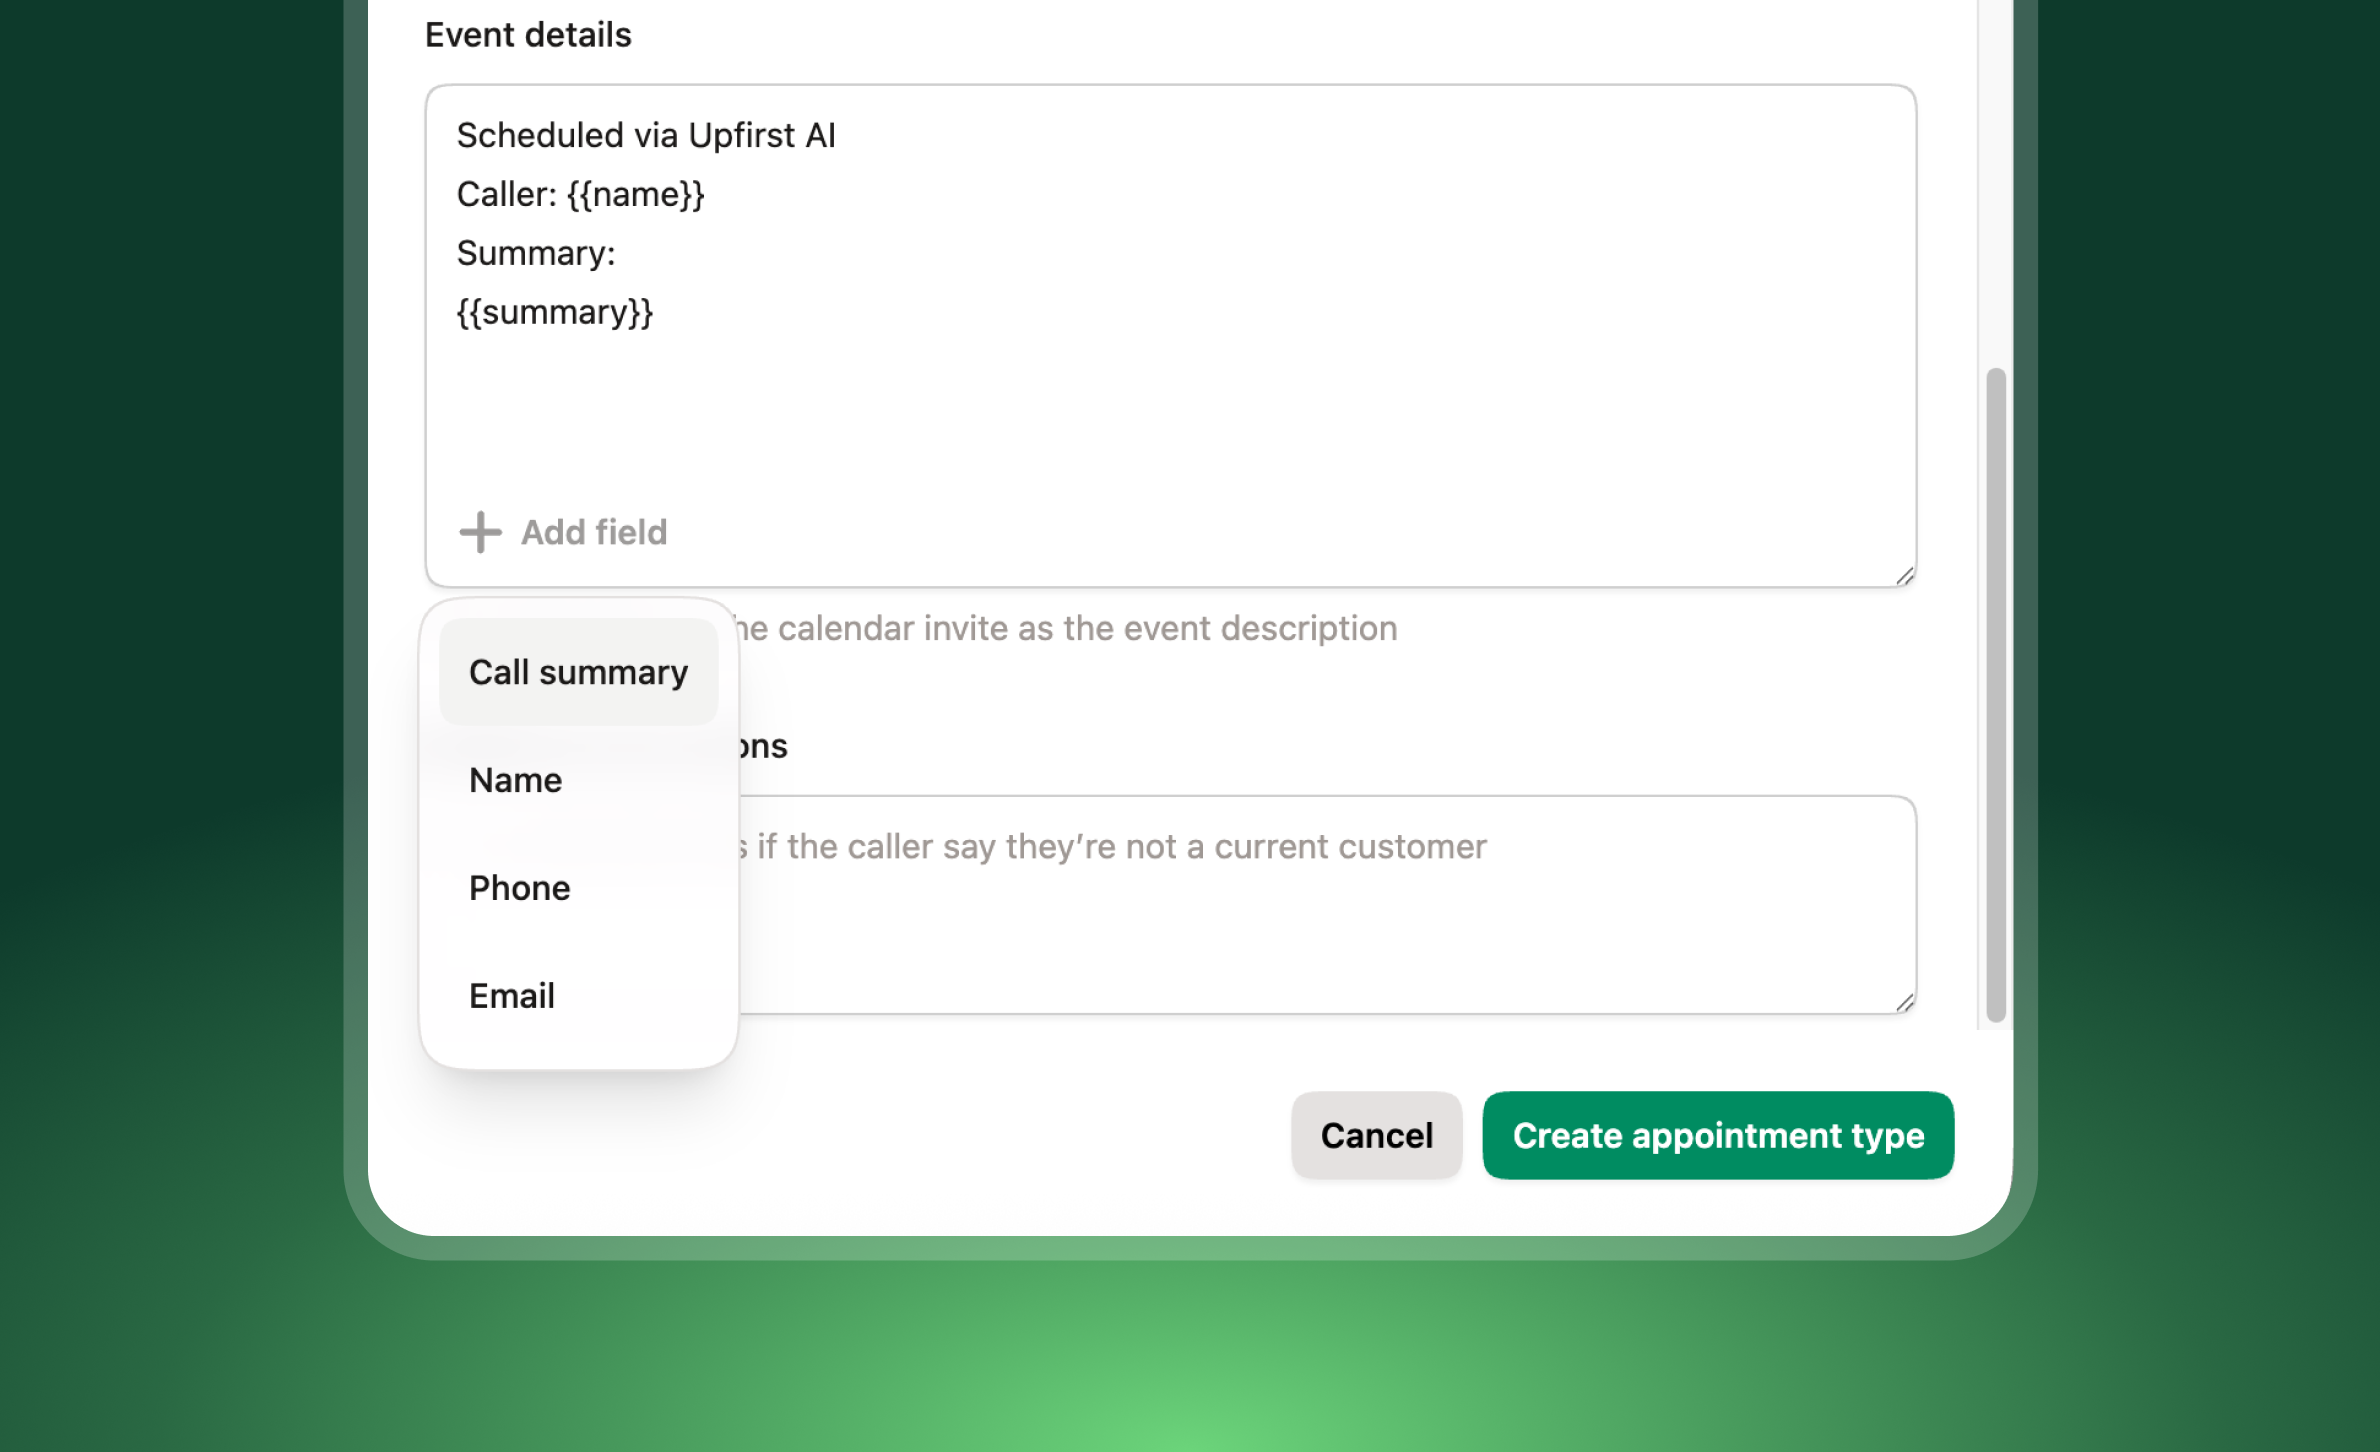Viewport: 2380px width, 1452px height.
Task: Click the calendar invite description helper text
Action: 1066,628
